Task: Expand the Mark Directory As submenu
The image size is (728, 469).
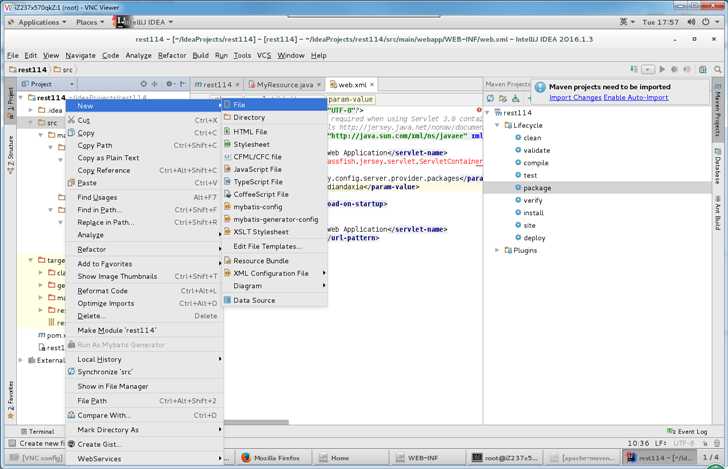Action: 144,430
